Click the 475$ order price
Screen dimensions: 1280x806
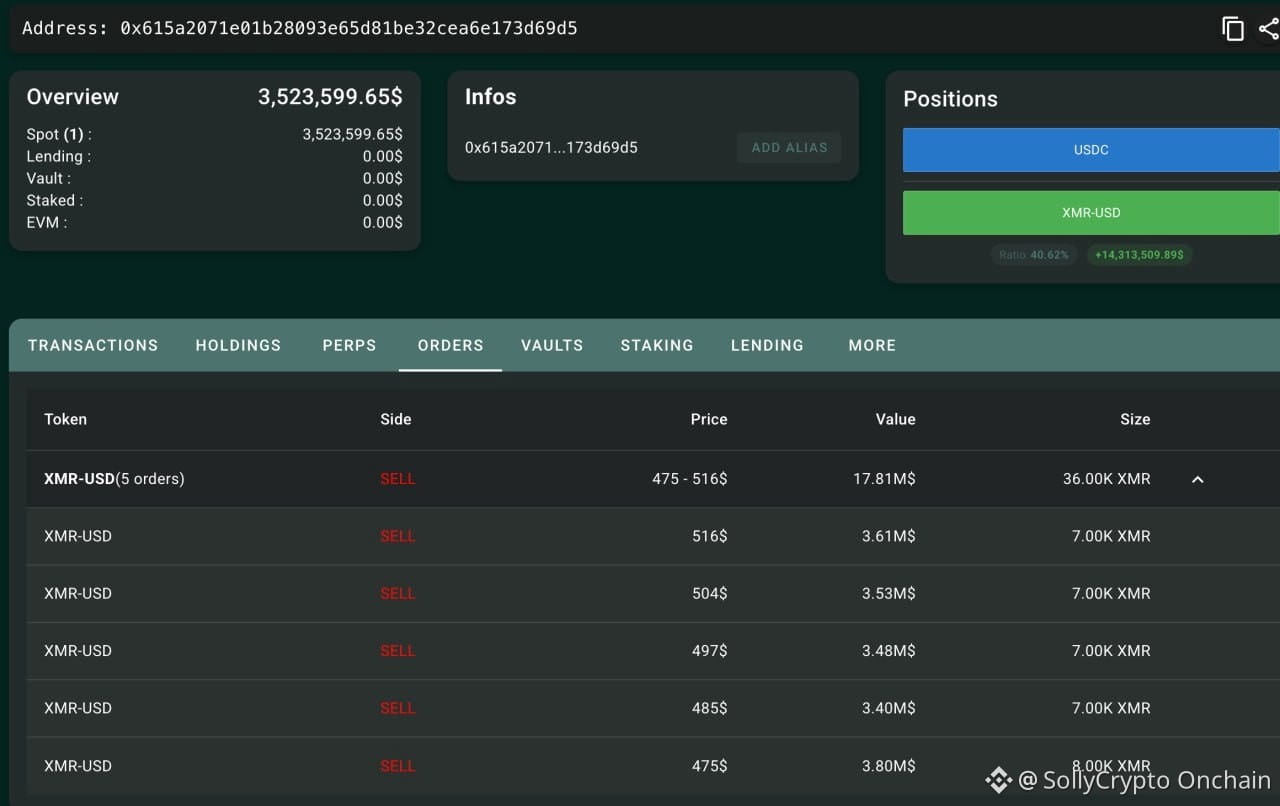coord(710,766)
